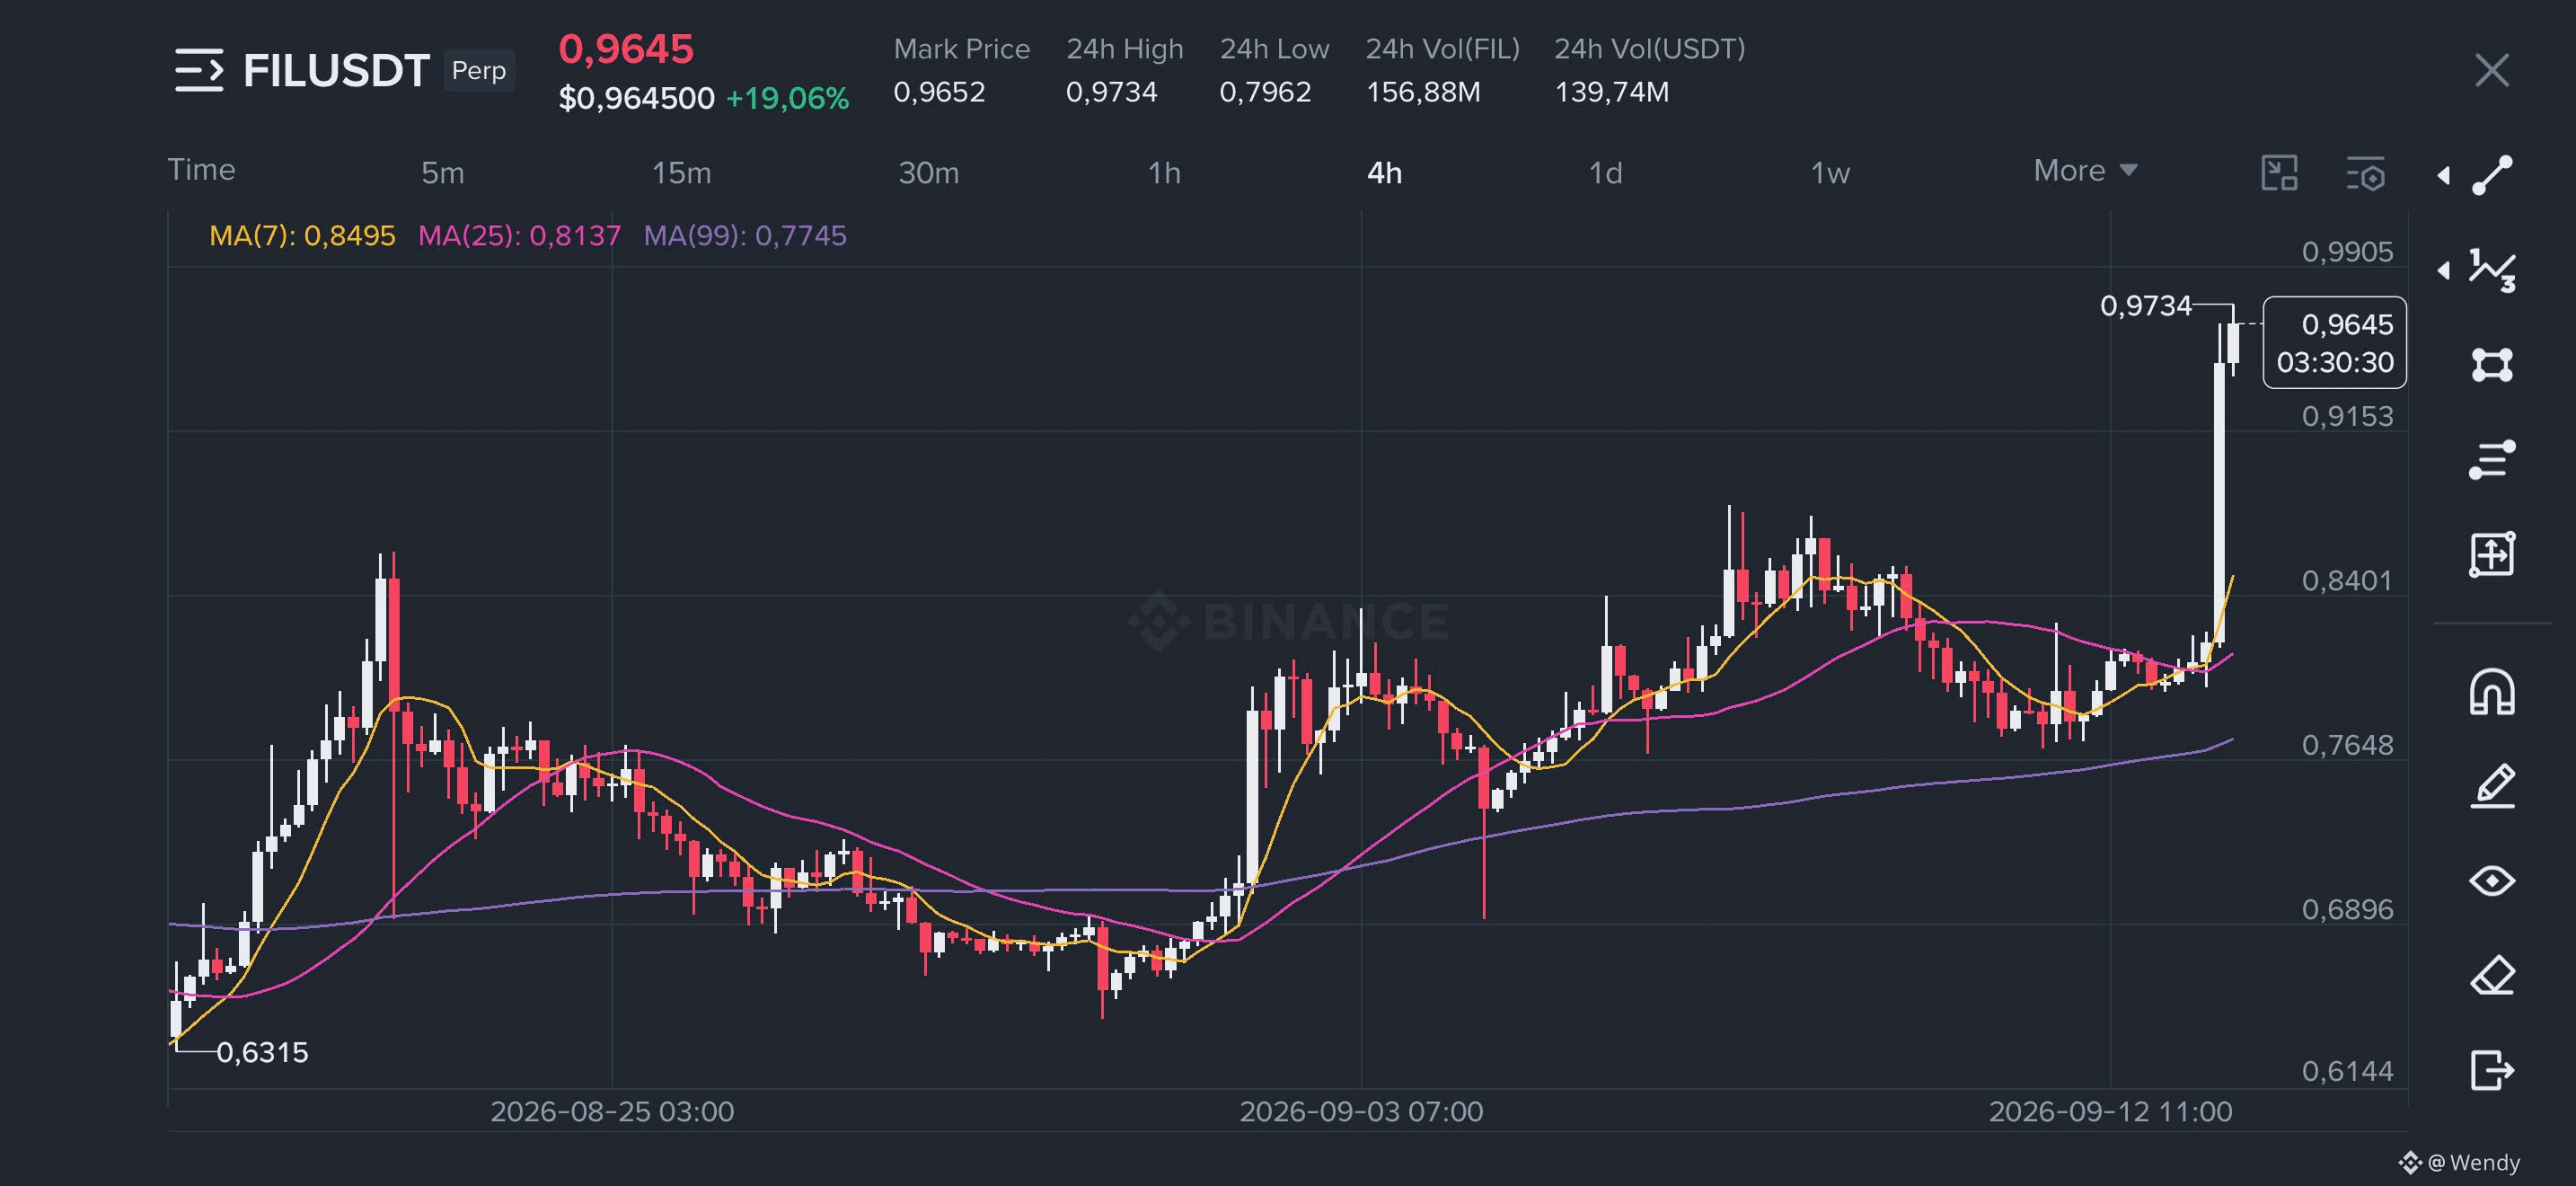Screen dimensions: 2576x1186
Task: Expand the More timeframes dropdown
Action: coord(2085,171)
